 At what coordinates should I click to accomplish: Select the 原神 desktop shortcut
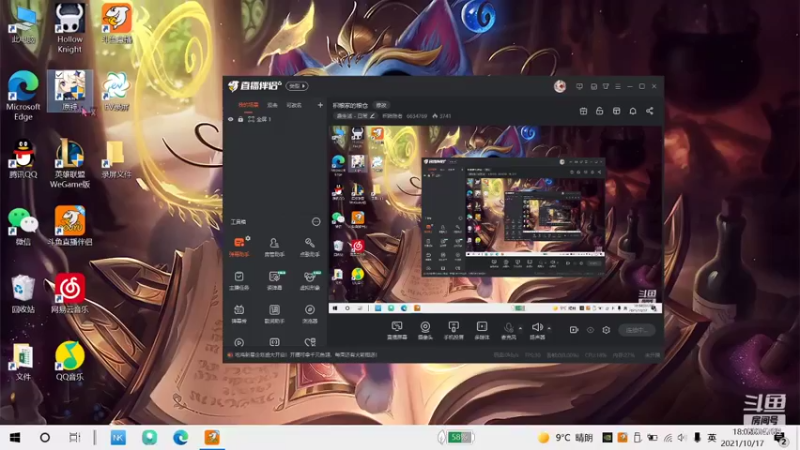(70, 91)
